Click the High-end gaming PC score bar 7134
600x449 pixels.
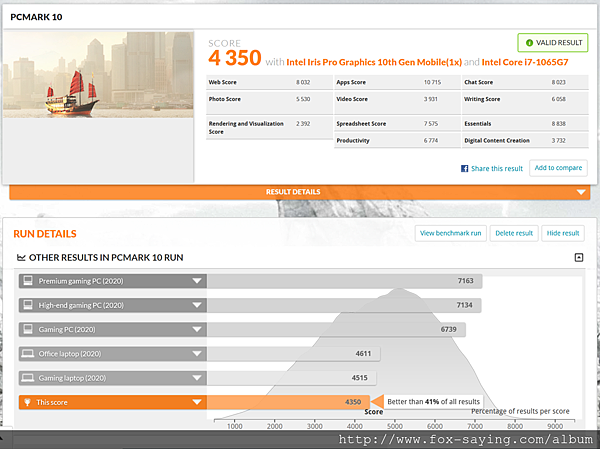[344, 305]
